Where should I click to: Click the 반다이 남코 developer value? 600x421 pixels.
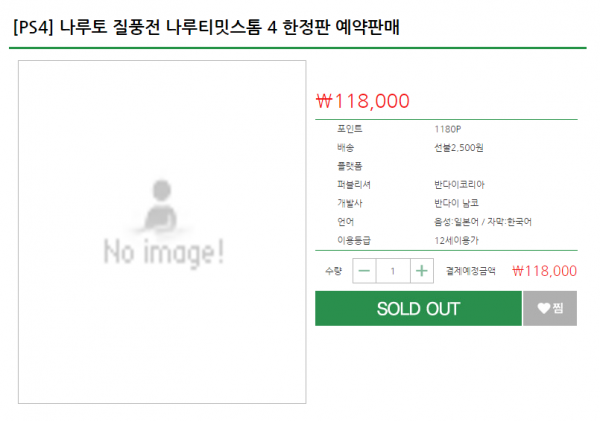click(456, 203)
